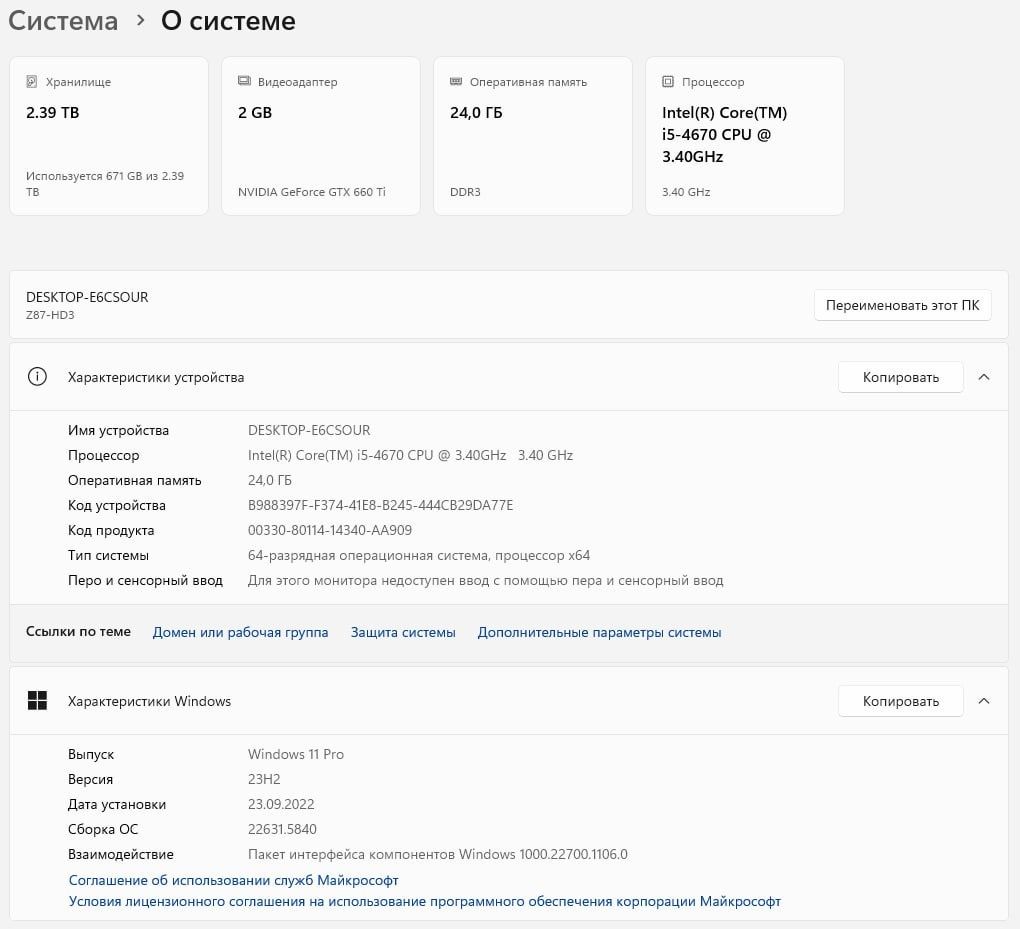Click the Код устройства row label

[x=117, y=505]
